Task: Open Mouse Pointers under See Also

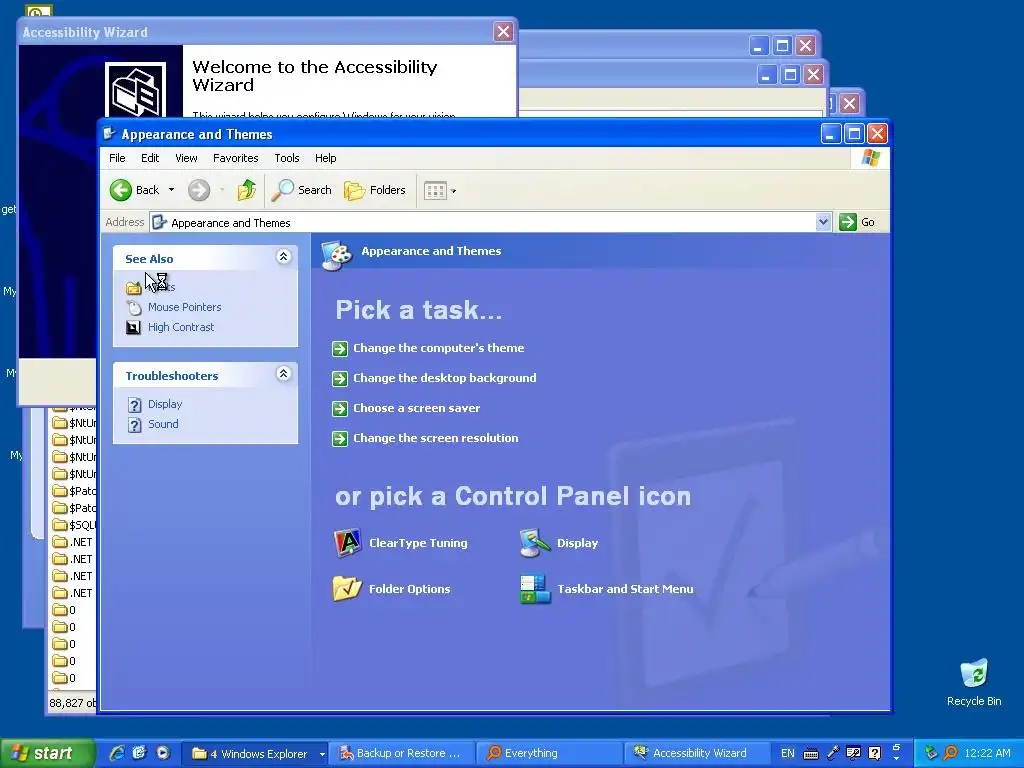Action: click(184, 307)
